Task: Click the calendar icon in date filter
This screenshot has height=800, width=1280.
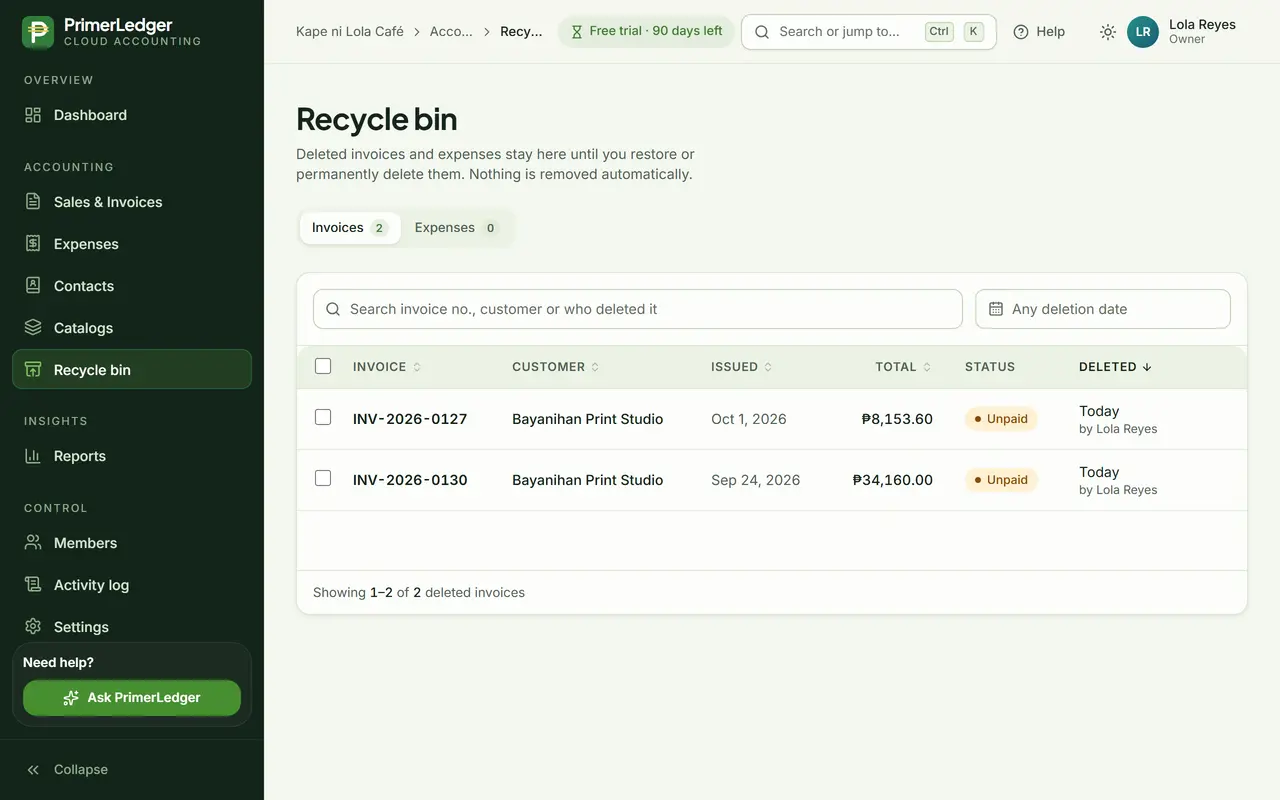Action: pos(996,310)
